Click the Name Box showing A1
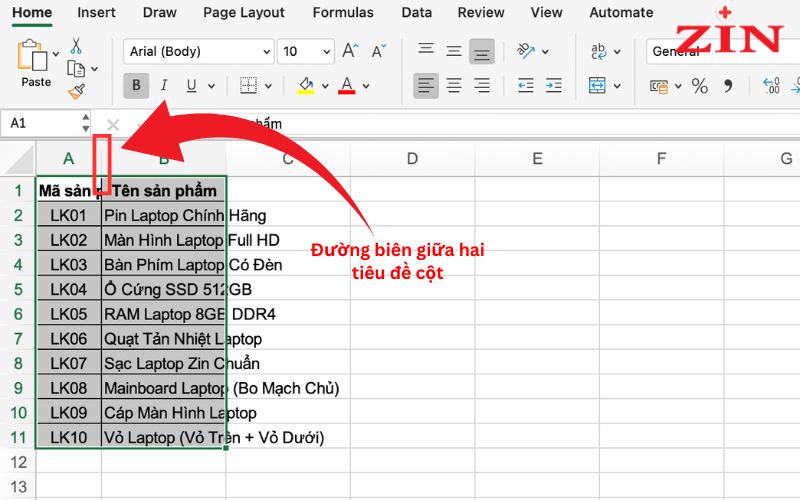This screenshot has width=800, height=500. [40, 123]
